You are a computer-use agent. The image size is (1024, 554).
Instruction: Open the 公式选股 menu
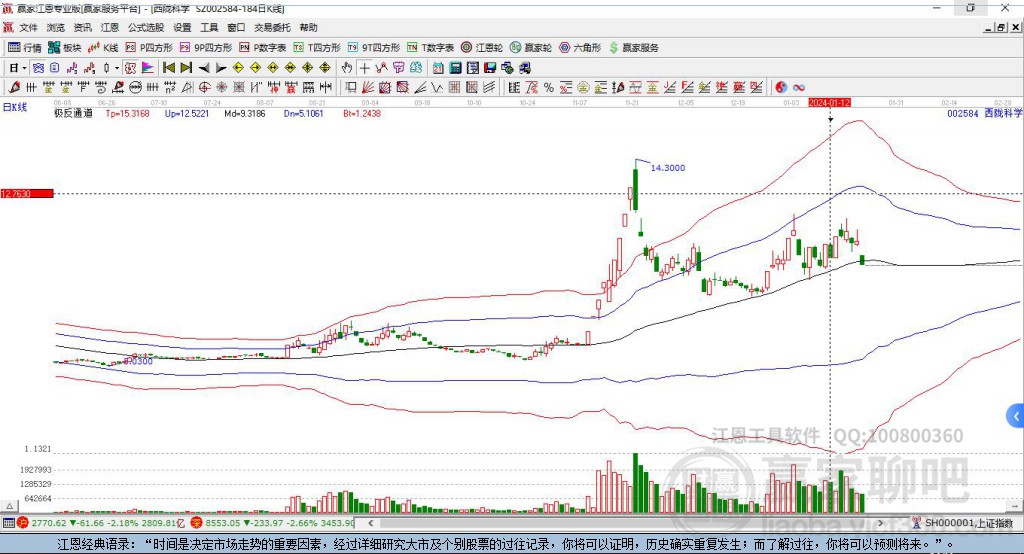[x=146, y=27]
